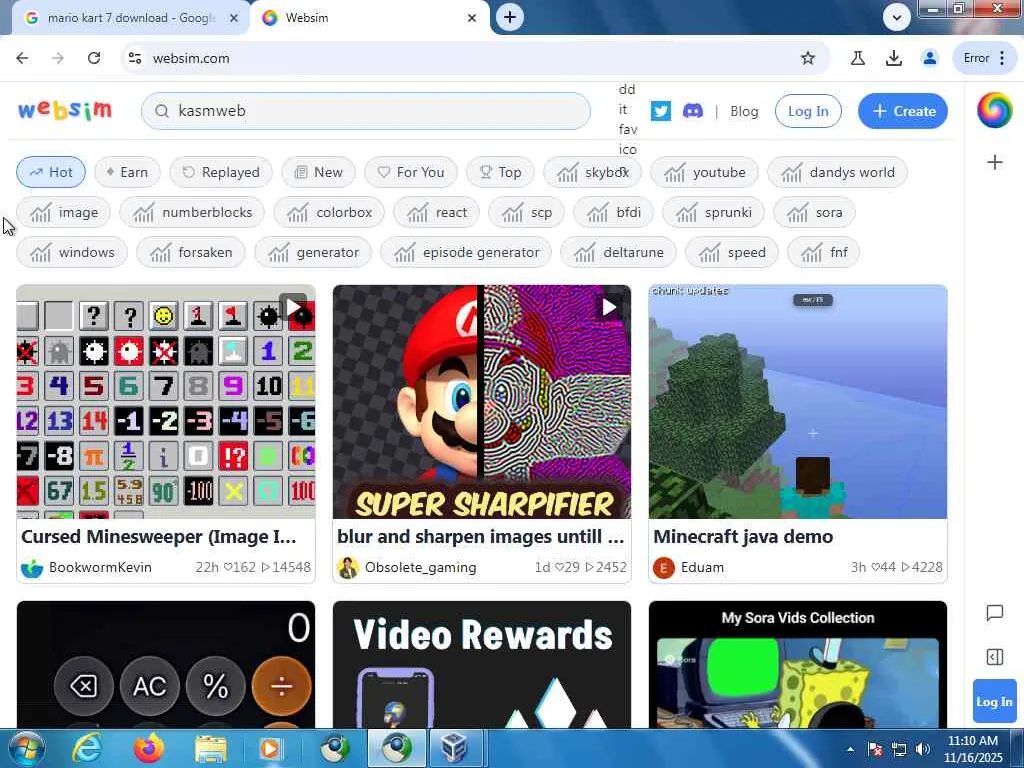Click the browser forward arrow
This screenshot has width=1024, height=768.
click(x=58, y=58)
